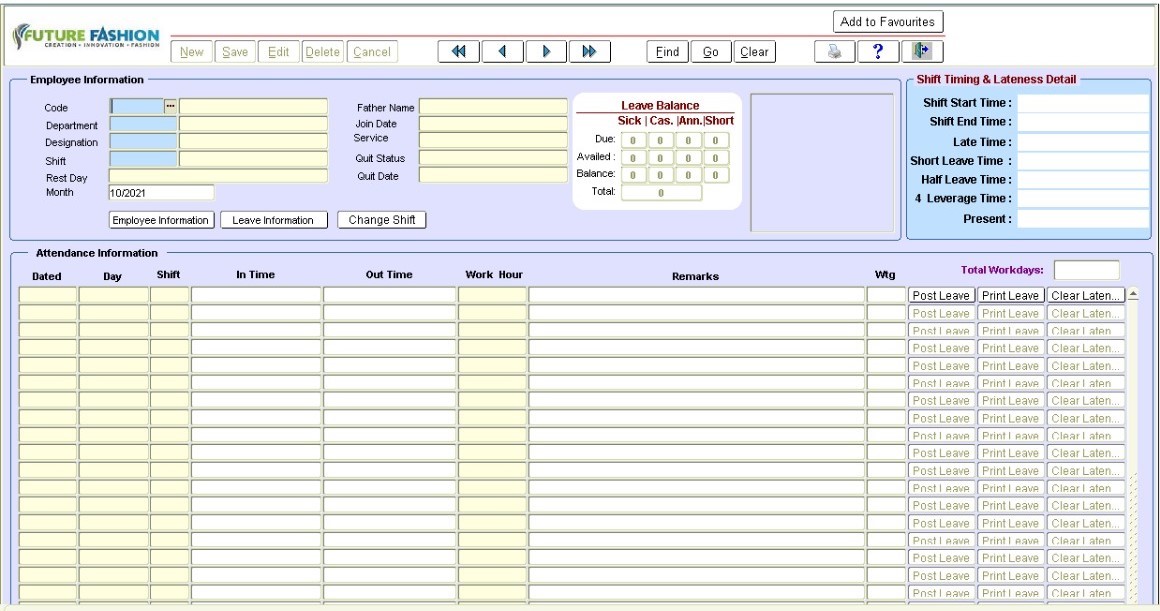Screen dimensions: 1160x611
Task: Open the employee Code lookup ellipsis button
Action: 170,106
